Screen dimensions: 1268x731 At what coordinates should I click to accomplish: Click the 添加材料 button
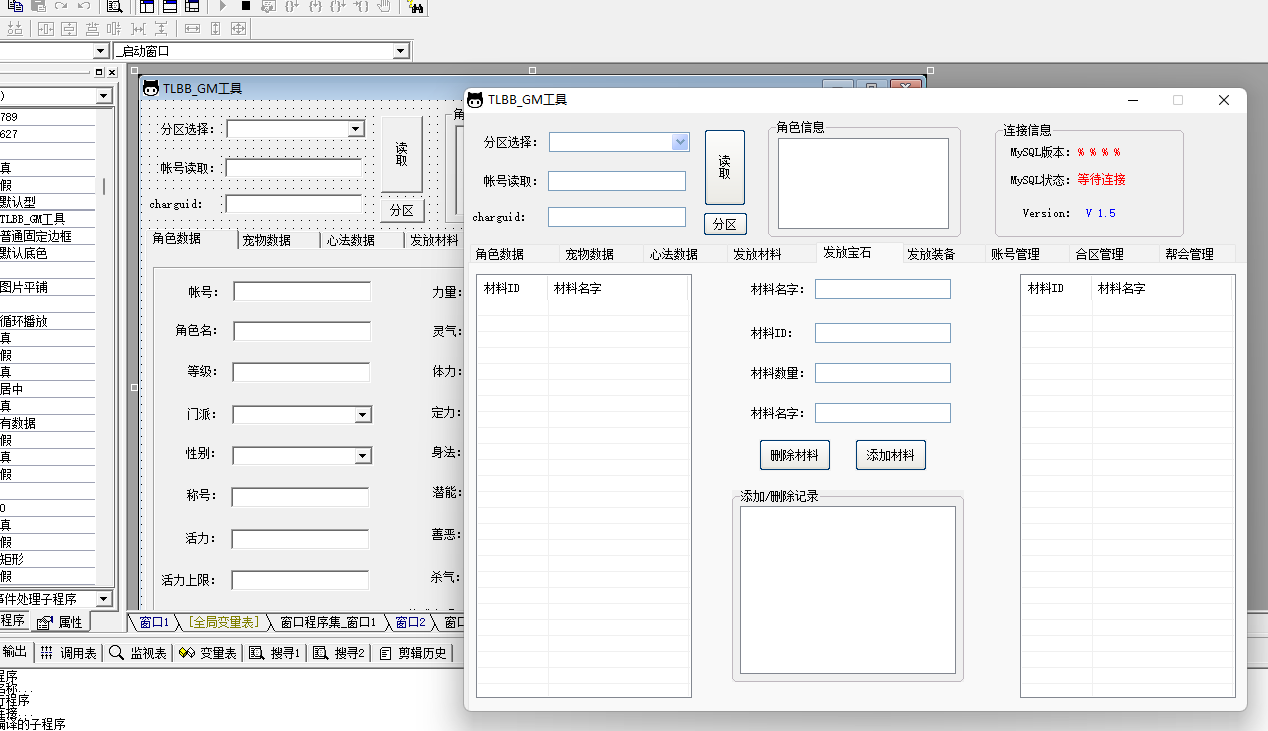[890, 455]
